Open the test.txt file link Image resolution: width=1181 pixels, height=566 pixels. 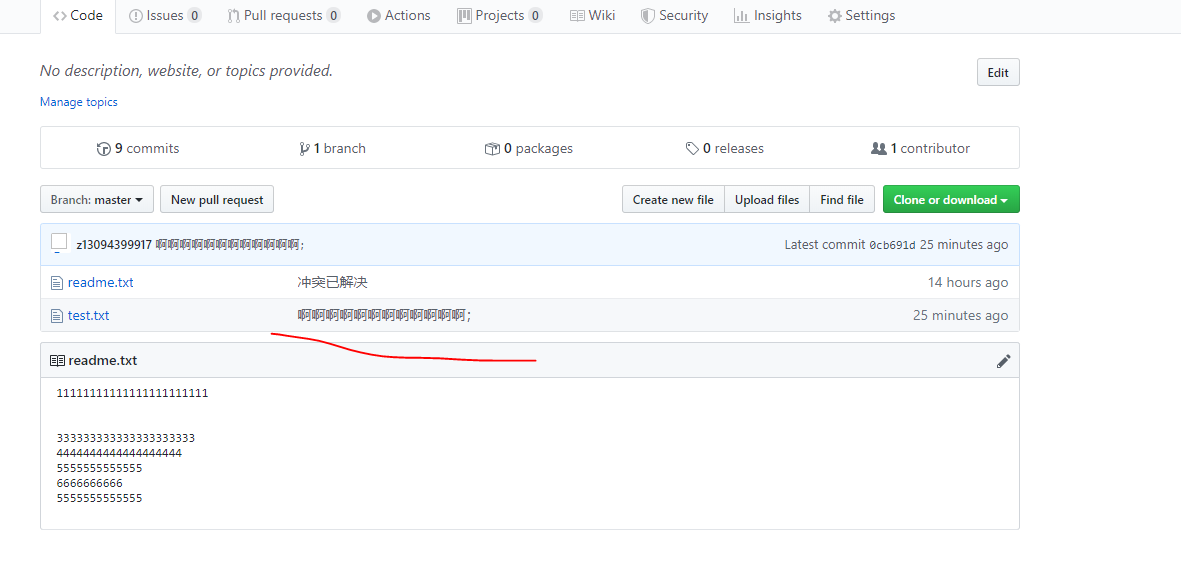(x=88, y=315)
